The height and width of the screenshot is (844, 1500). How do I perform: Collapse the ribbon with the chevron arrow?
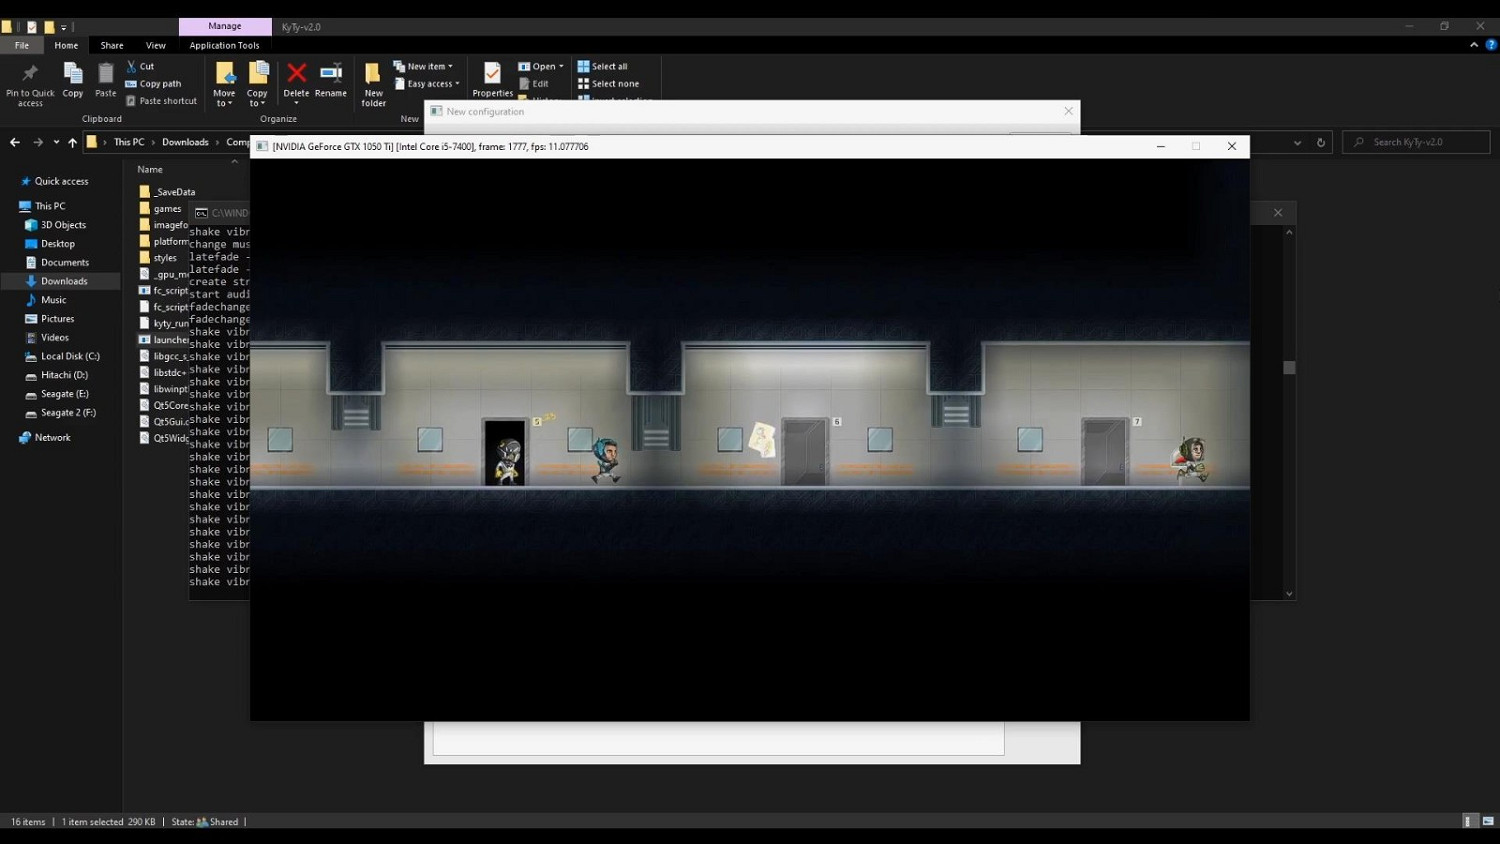click(x=1474, y=45)
